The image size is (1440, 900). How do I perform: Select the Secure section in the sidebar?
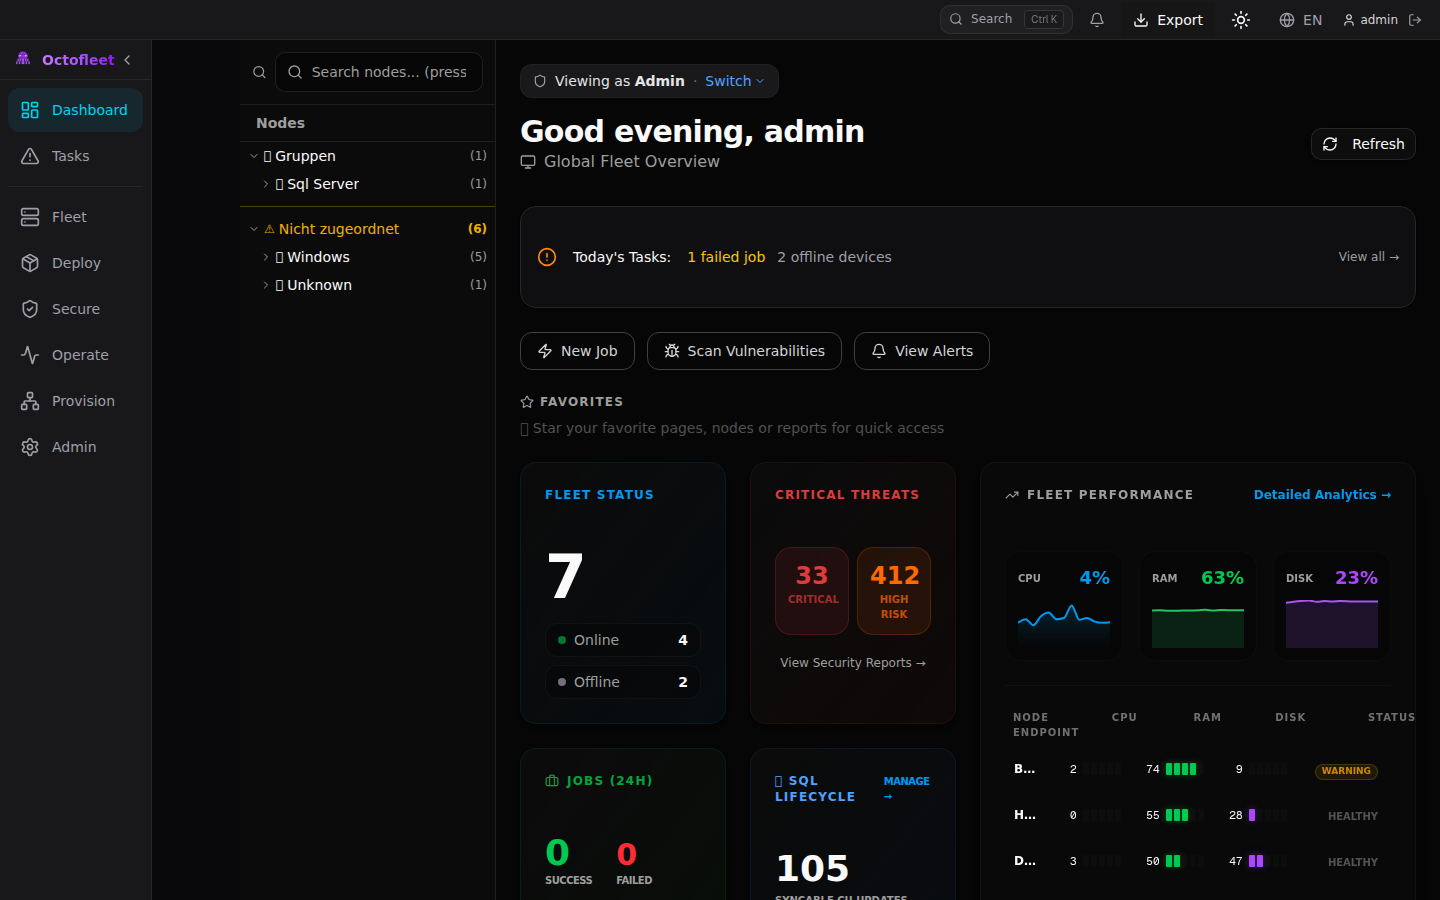pyautogui.click(x=73, y=308)
